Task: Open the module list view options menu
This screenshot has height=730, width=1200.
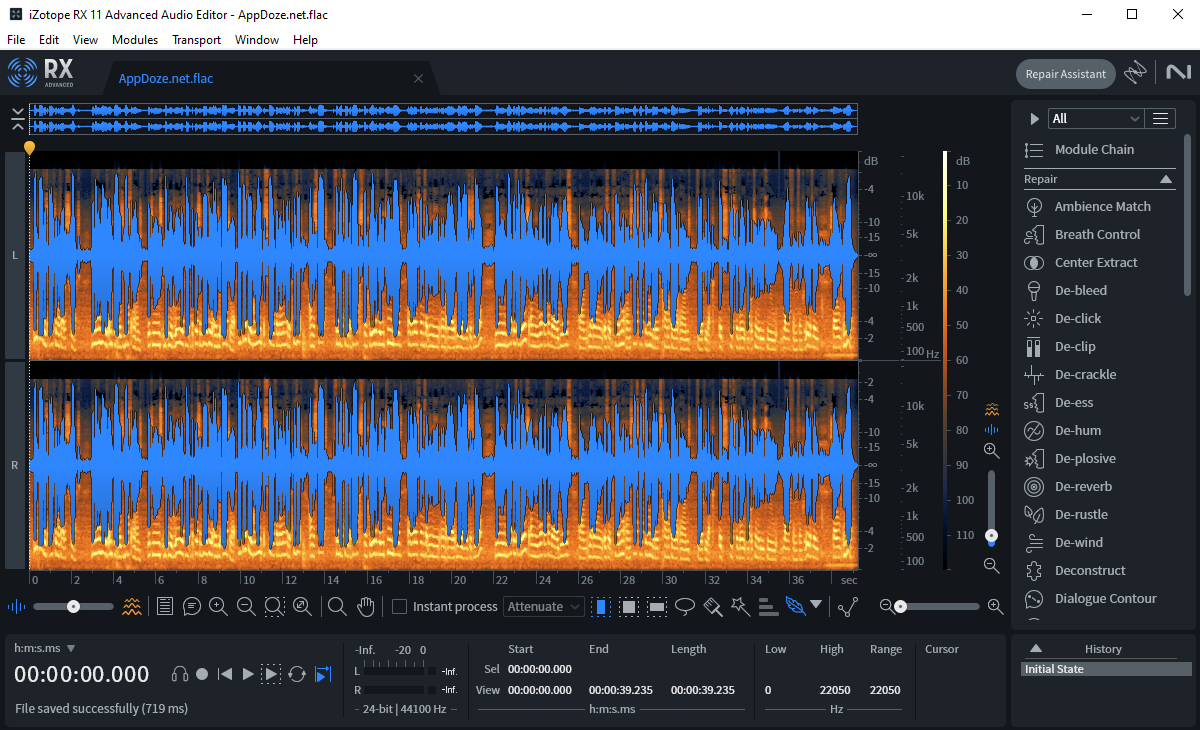Action: pyautogui.click(x=1160, y=118)
